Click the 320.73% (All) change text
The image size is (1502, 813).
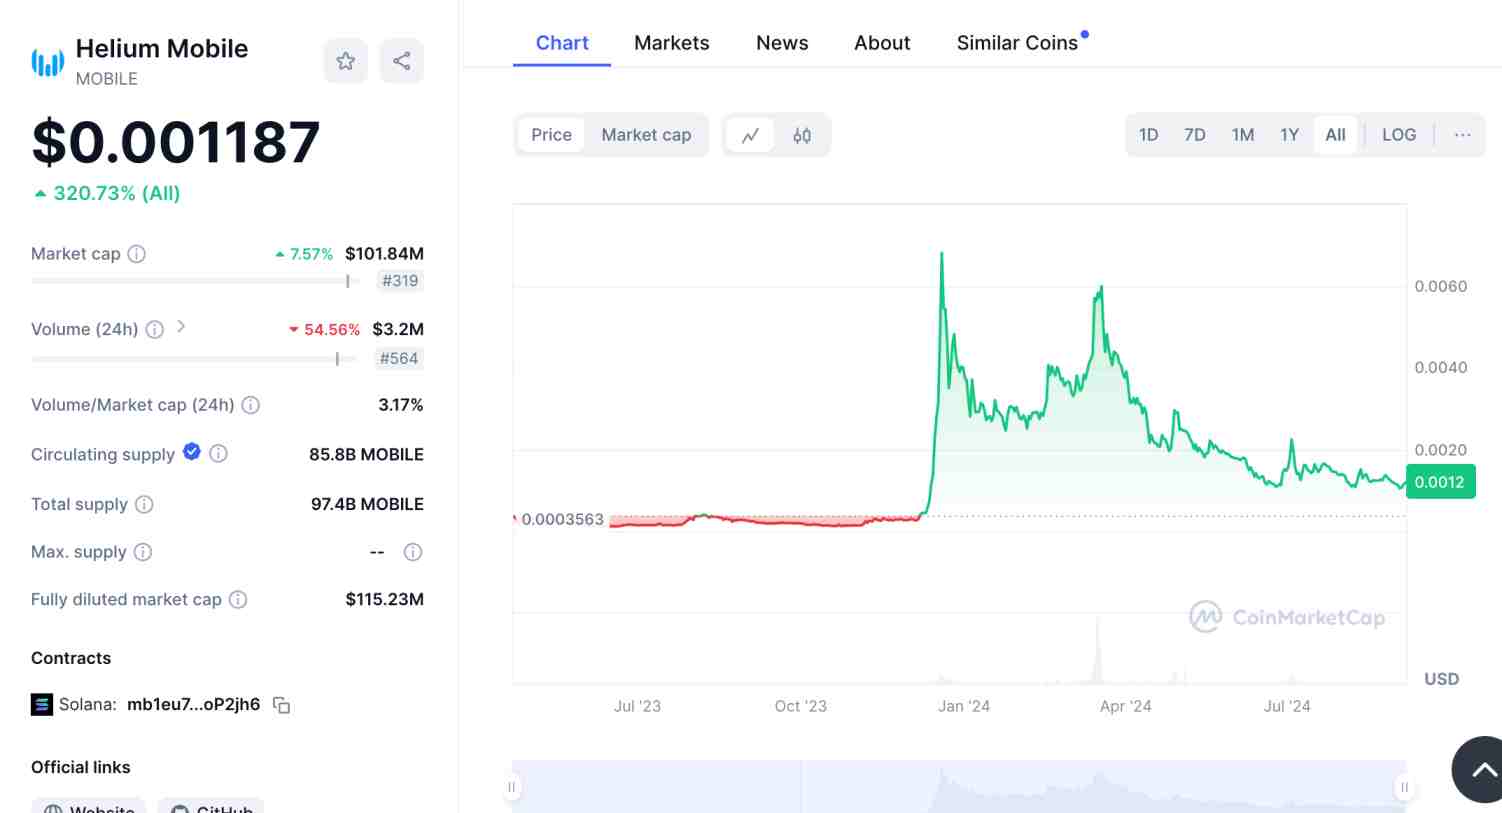[x=116, y=193]
